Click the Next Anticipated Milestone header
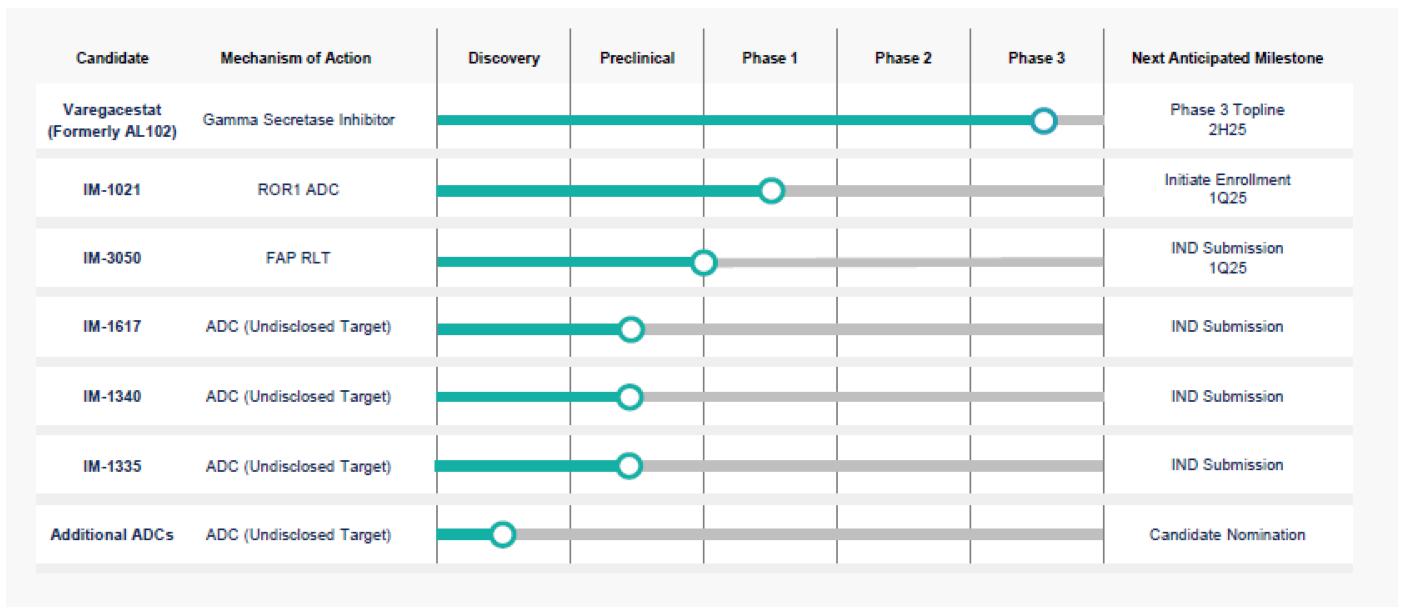Image resolution: width=1405 pixels, height=611 pixels. [1227, 58]
